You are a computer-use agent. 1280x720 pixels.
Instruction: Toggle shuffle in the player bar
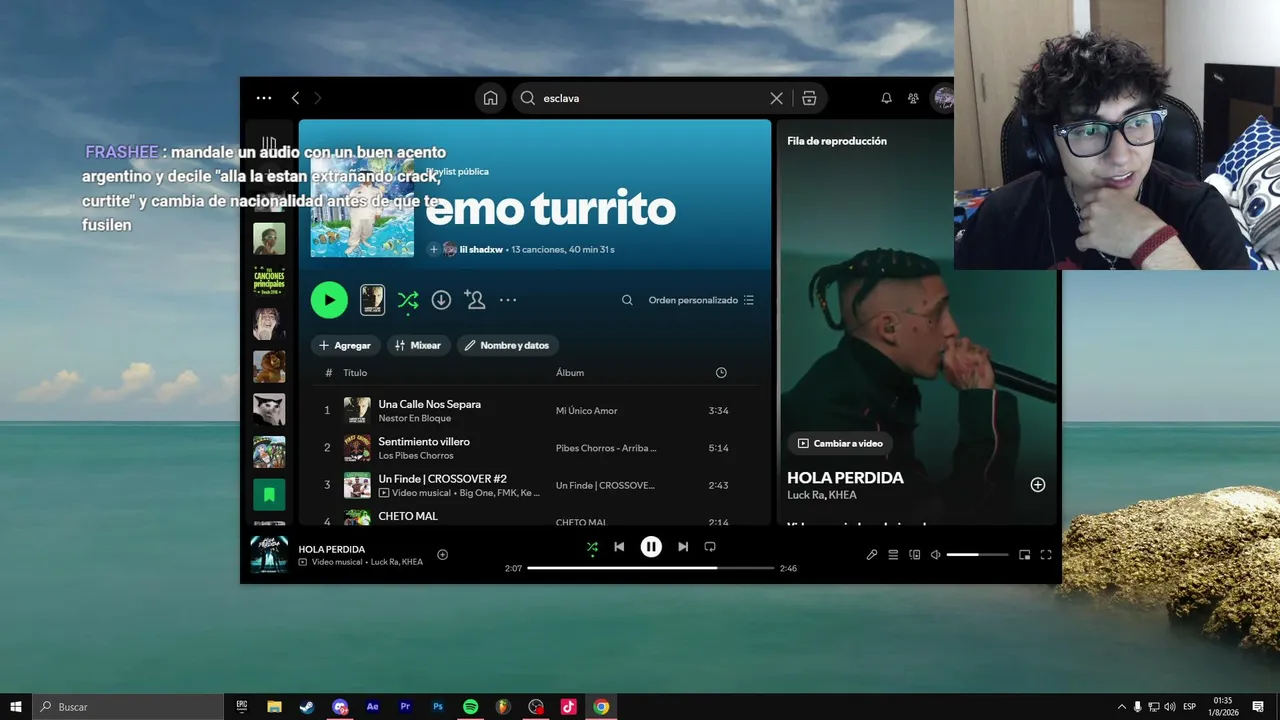pos(592,547)
